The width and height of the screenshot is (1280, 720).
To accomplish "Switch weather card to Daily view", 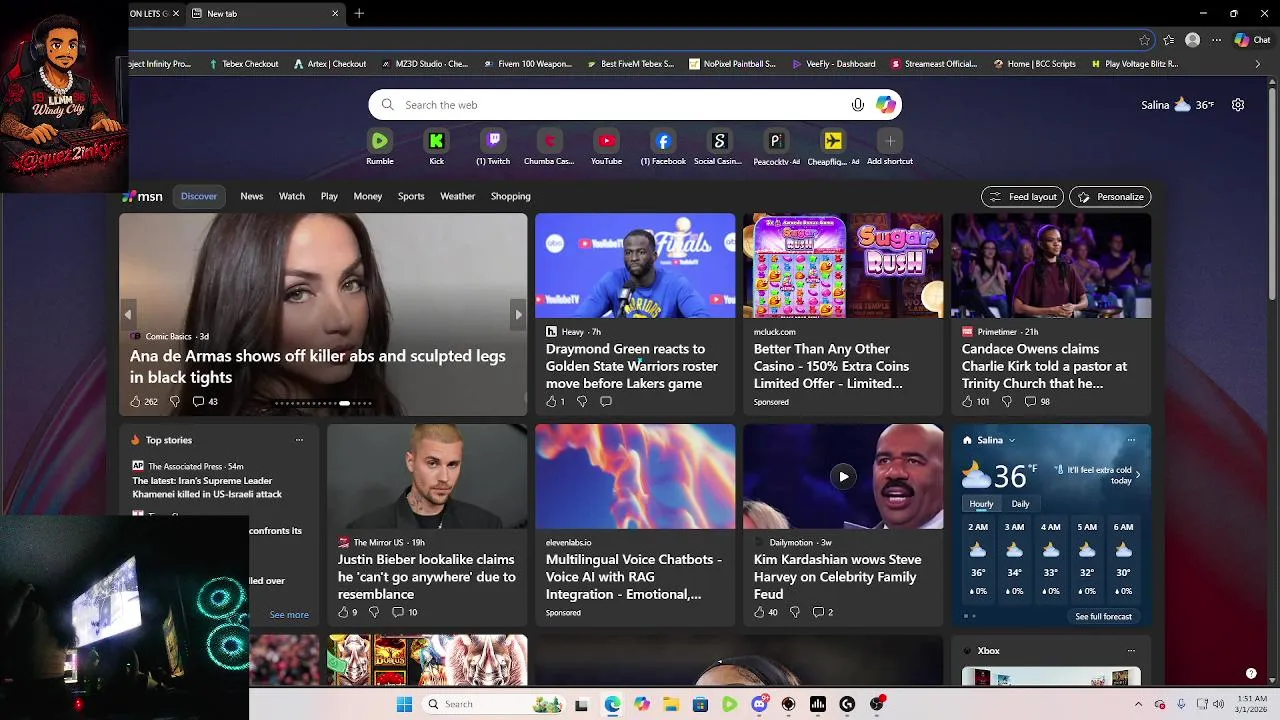I will point(1020,504).
